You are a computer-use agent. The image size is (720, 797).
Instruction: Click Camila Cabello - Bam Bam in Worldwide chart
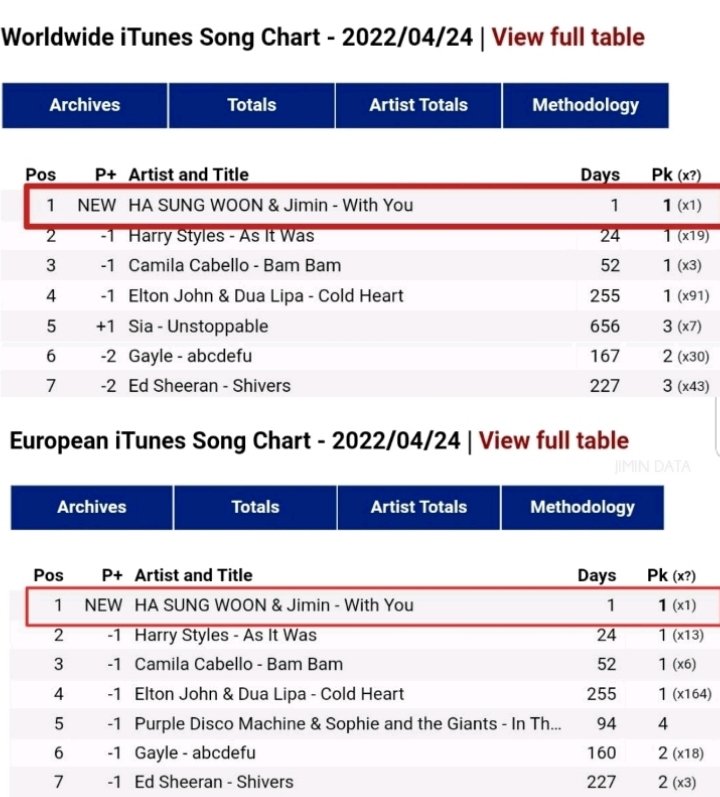point(234,266)
